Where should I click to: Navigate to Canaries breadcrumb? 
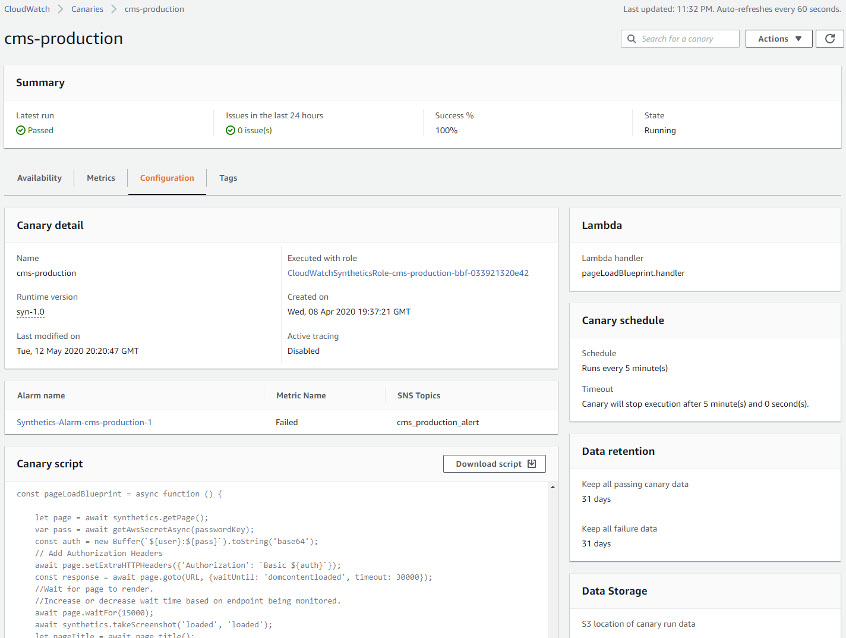pyautogui.click(x=87, y=9)
